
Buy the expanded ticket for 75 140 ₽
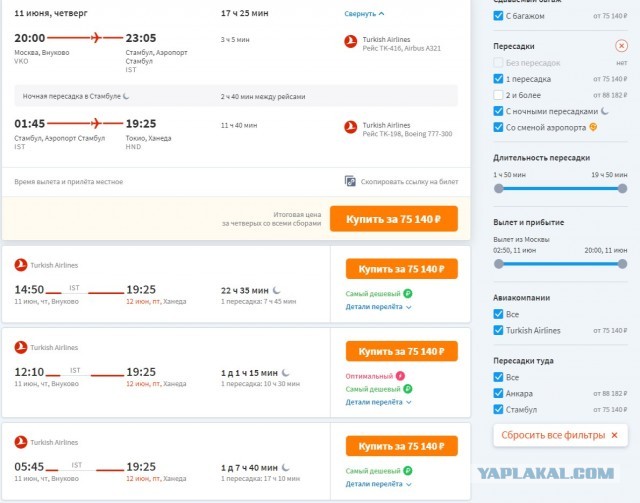coord(394,219)
